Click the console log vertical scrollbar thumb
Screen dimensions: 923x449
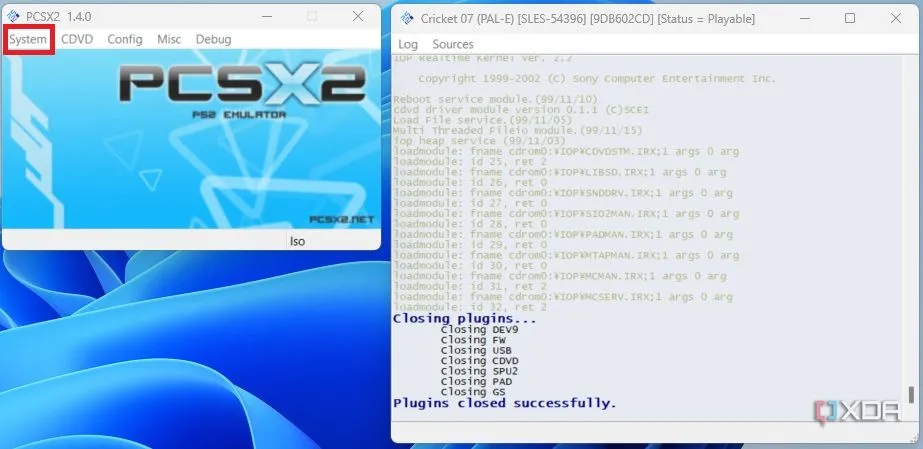(910, 394)
